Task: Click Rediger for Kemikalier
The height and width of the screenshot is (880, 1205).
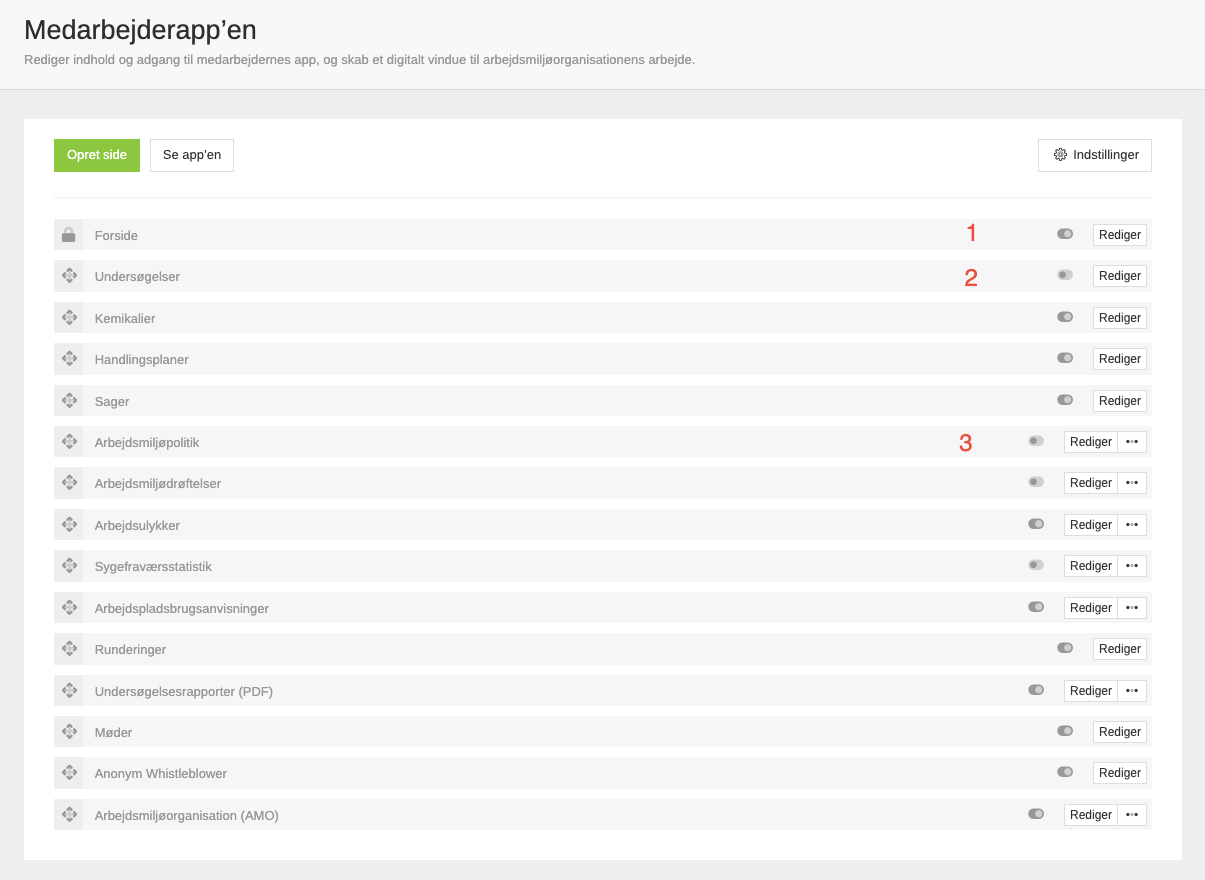Action: [x=1120, y=318]
